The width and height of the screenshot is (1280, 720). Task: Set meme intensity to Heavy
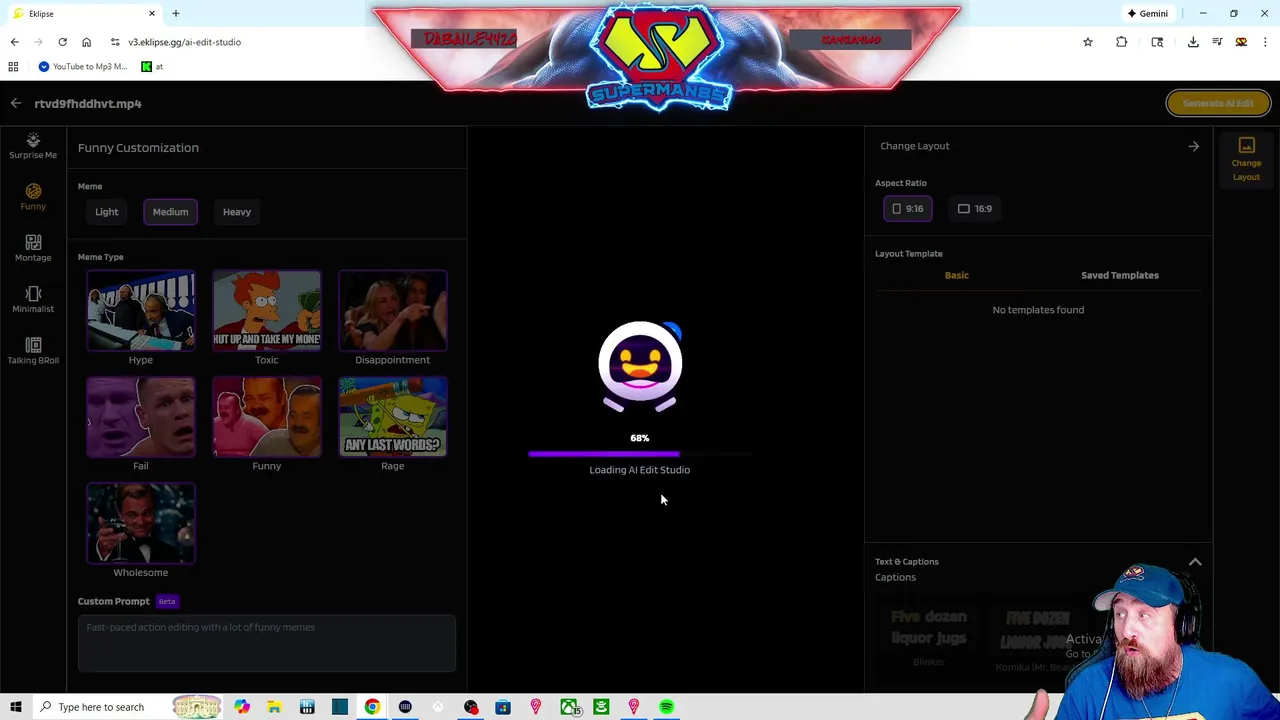click(237, 212)
